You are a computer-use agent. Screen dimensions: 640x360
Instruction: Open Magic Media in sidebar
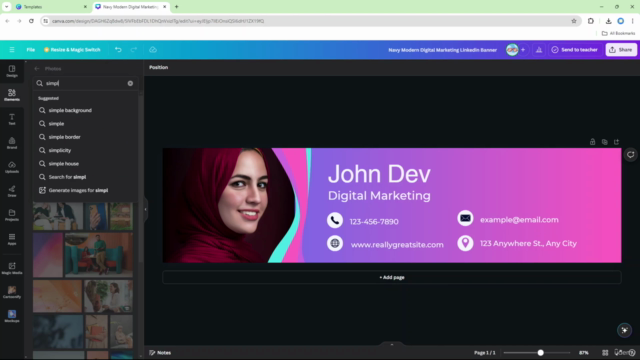tap(12, 268)
